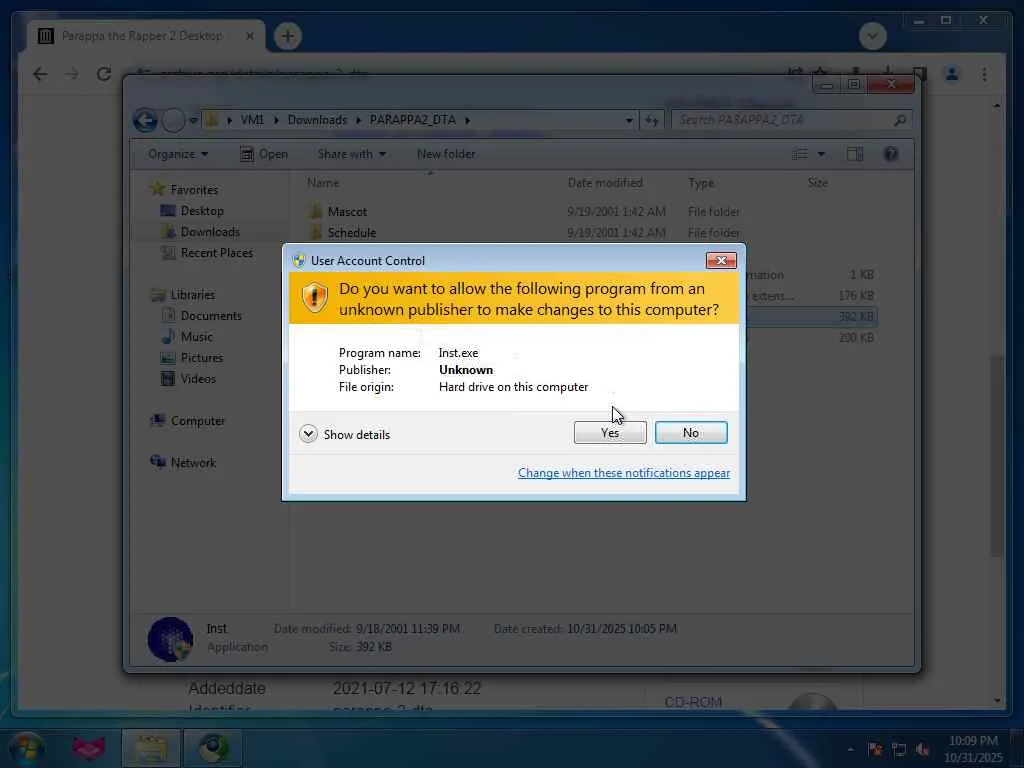Open volume tray icon
1024x768 pixels.
(922, 749)
